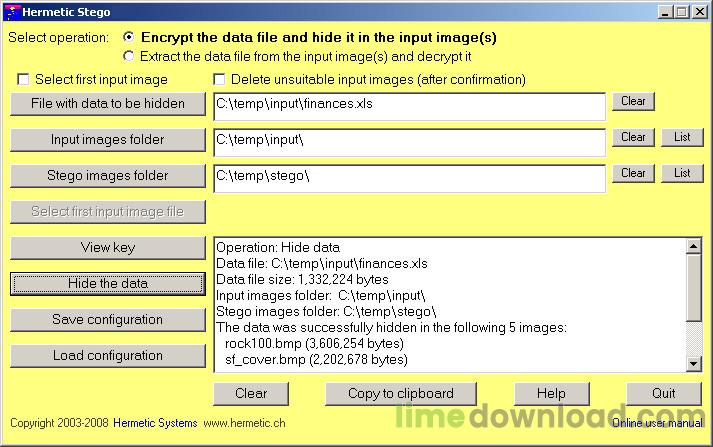This screenshot has width=713, height=447.
Task: Click 'Data file: C:\temp\input\finances.xls' log line
Action: click(x=322, y=263)
